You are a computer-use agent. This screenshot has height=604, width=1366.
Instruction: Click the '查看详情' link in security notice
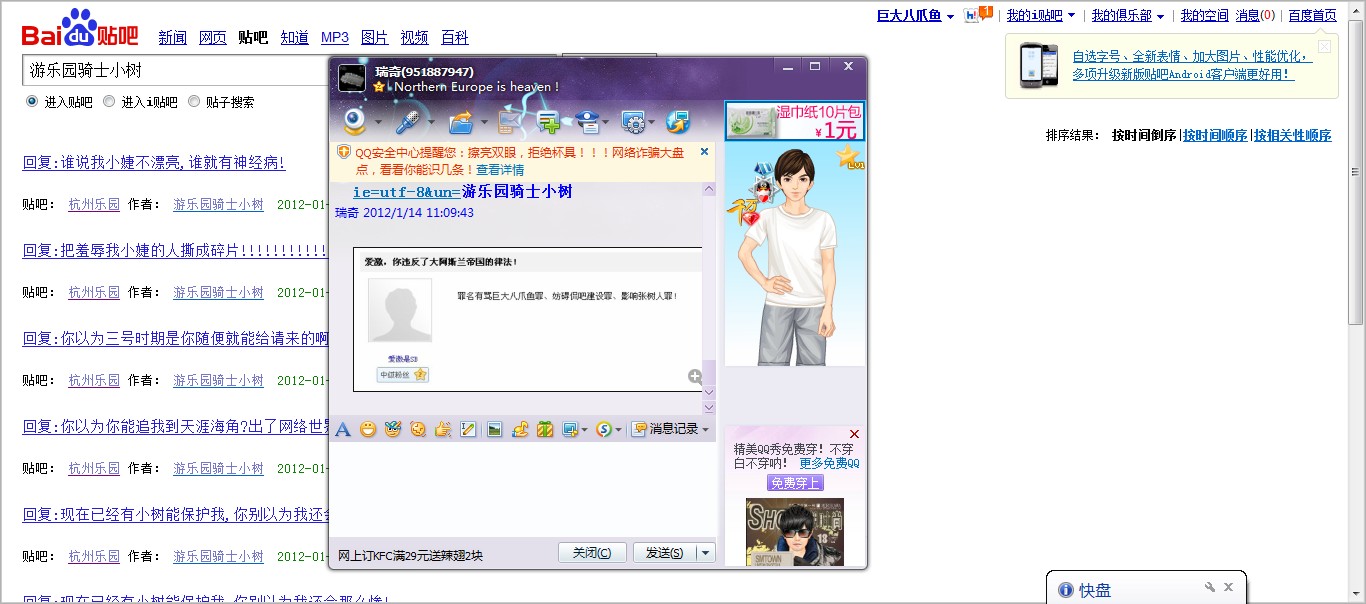(x=500, y=170)
